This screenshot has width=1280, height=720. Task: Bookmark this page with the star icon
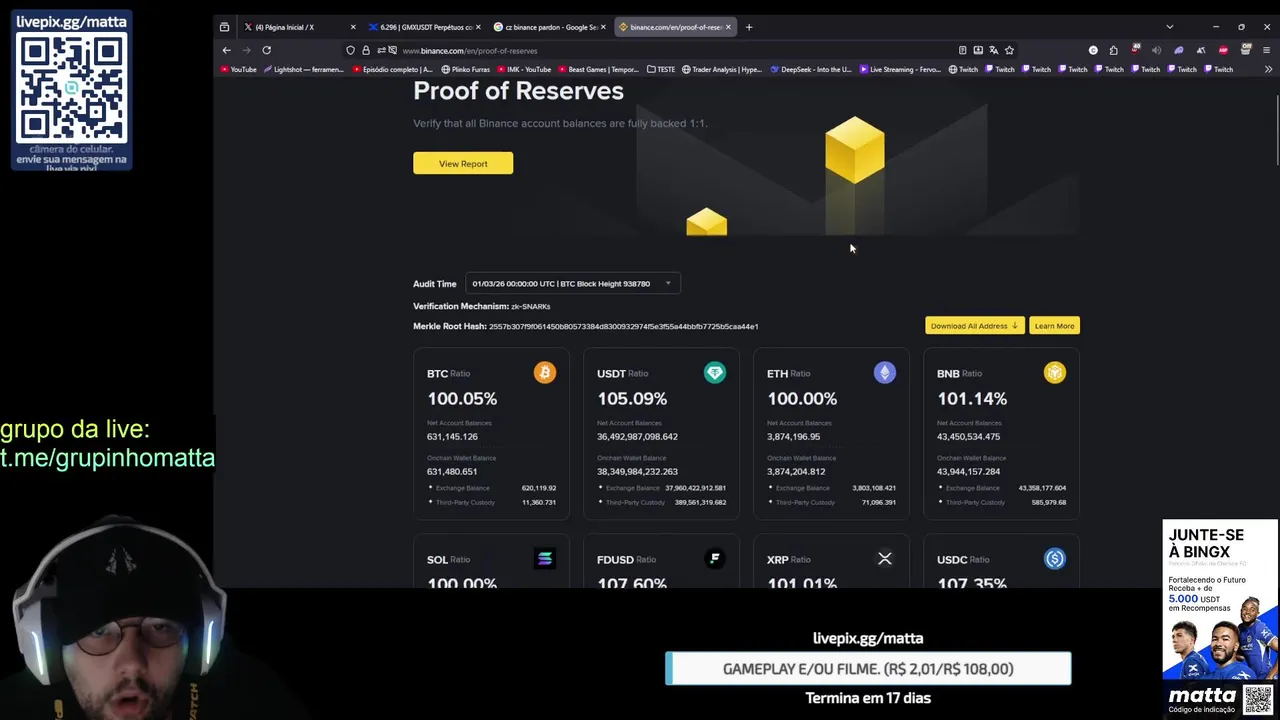click(1009, 50)
